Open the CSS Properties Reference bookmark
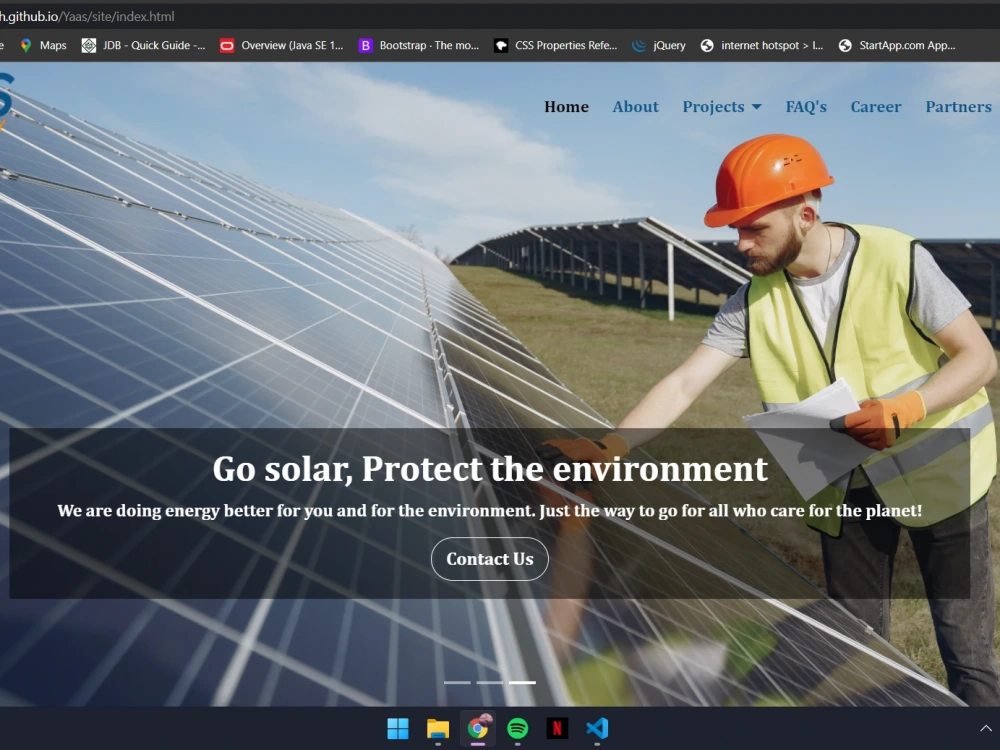The height and width of the screenshot is (750, 1000). (555, 45)
